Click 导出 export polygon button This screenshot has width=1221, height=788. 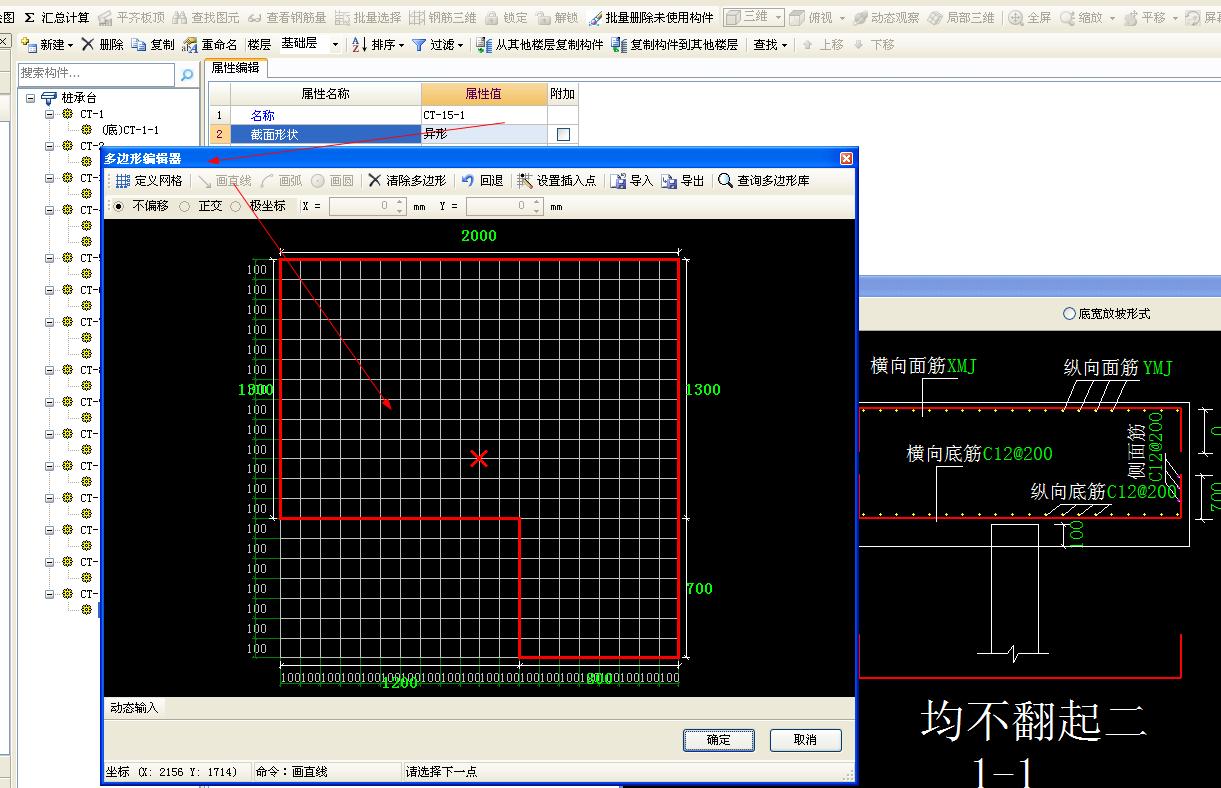[683, 181]
